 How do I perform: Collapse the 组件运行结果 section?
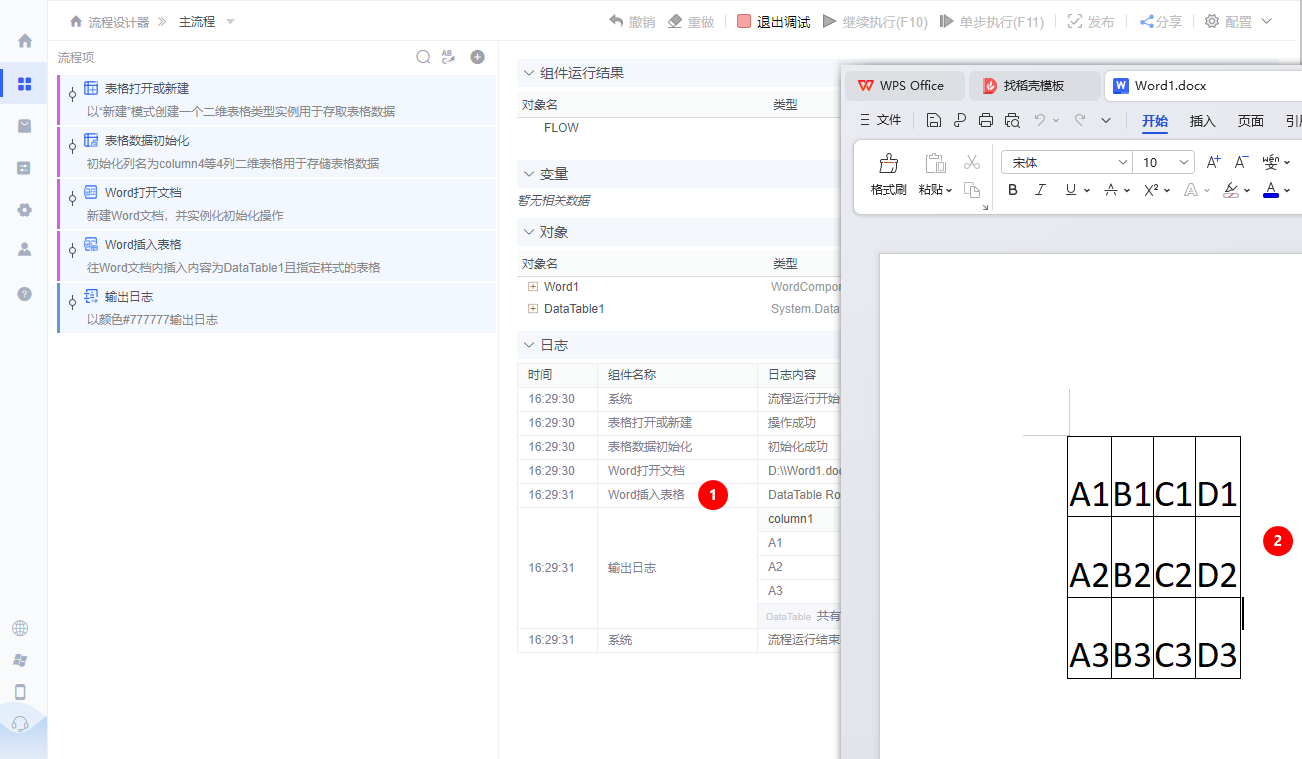(x=528, y=72)
